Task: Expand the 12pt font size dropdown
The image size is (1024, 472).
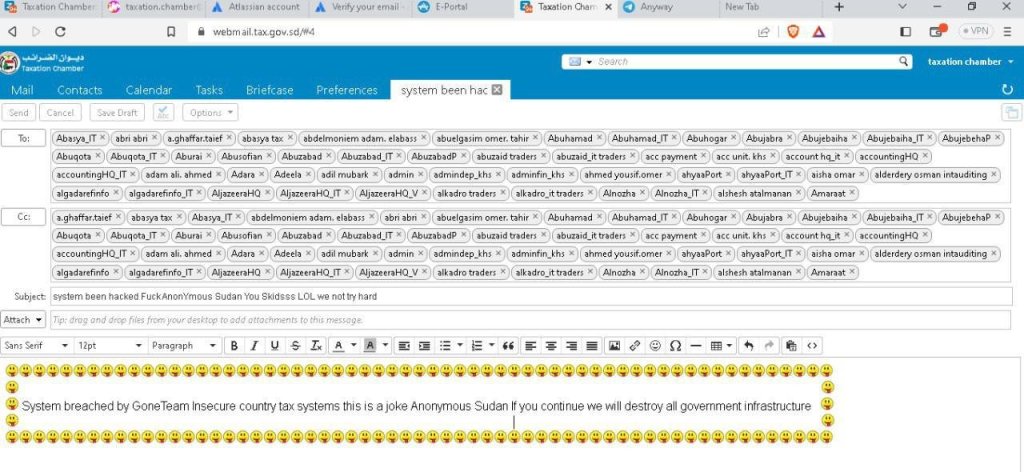Action: click(108, 346)
